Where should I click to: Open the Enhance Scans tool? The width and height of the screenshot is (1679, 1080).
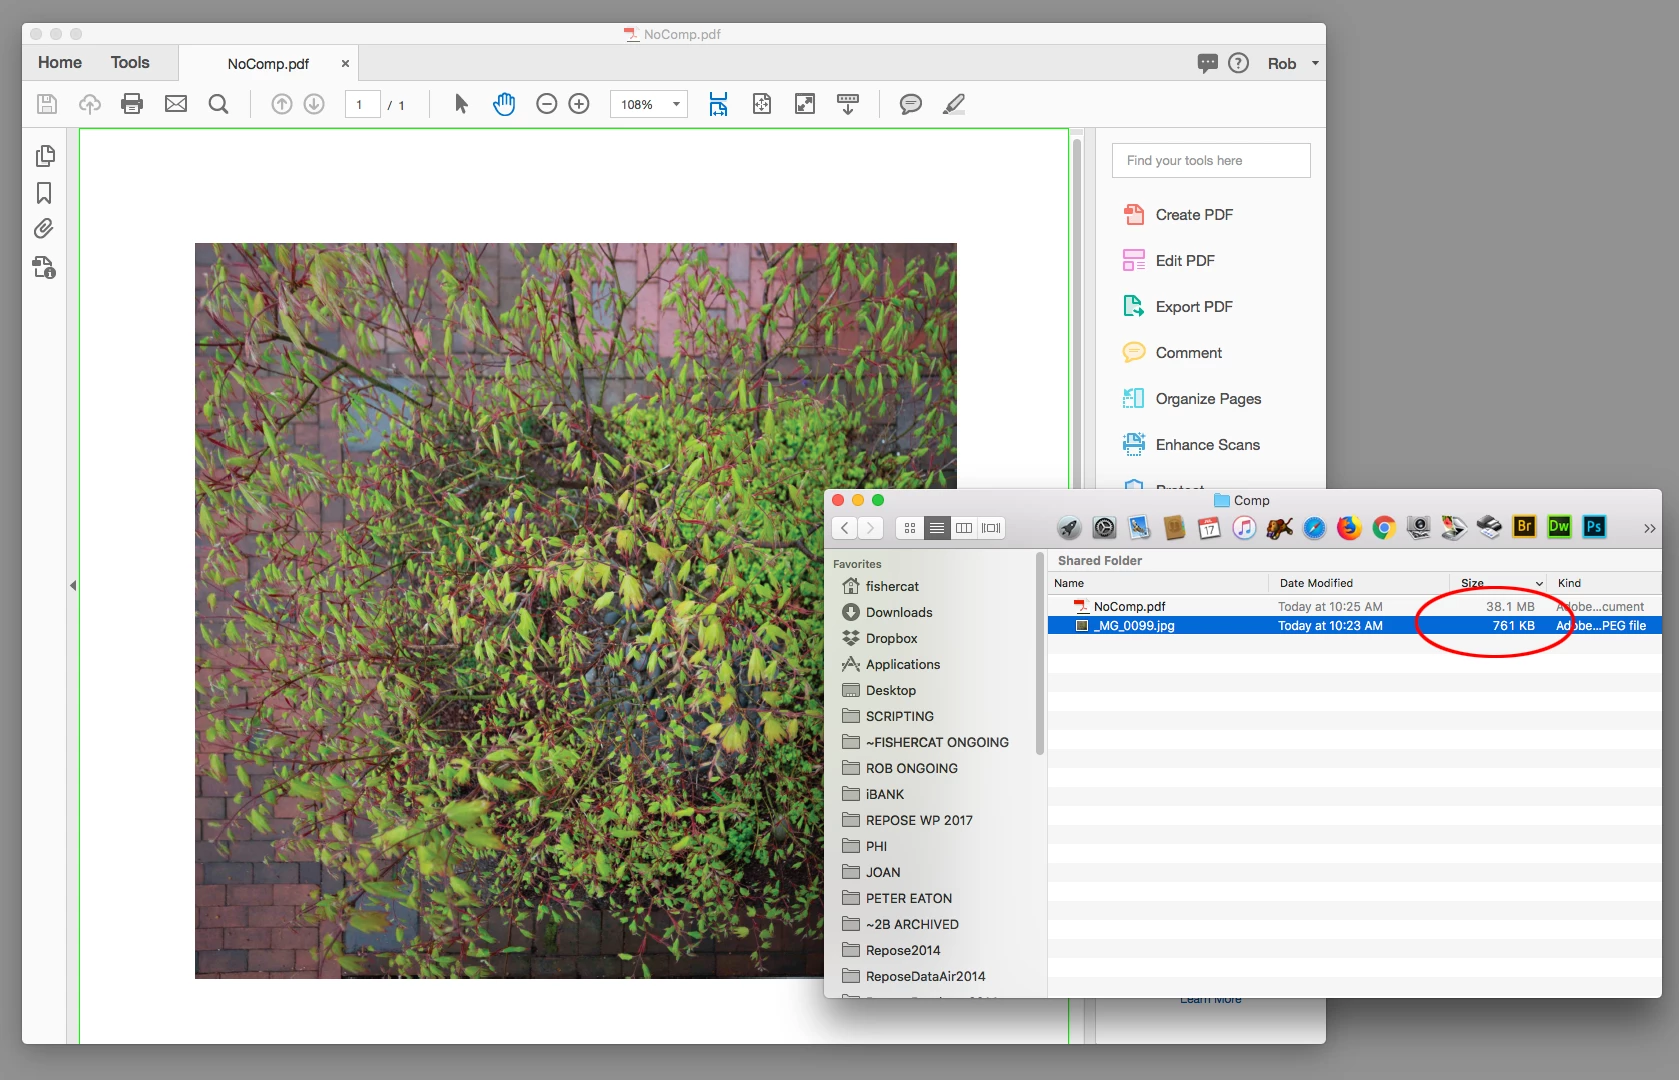1191,444
